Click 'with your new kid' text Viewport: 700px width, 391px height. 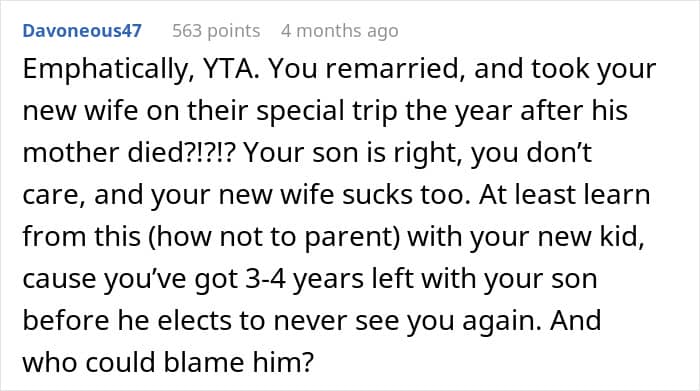coord(526,237)
